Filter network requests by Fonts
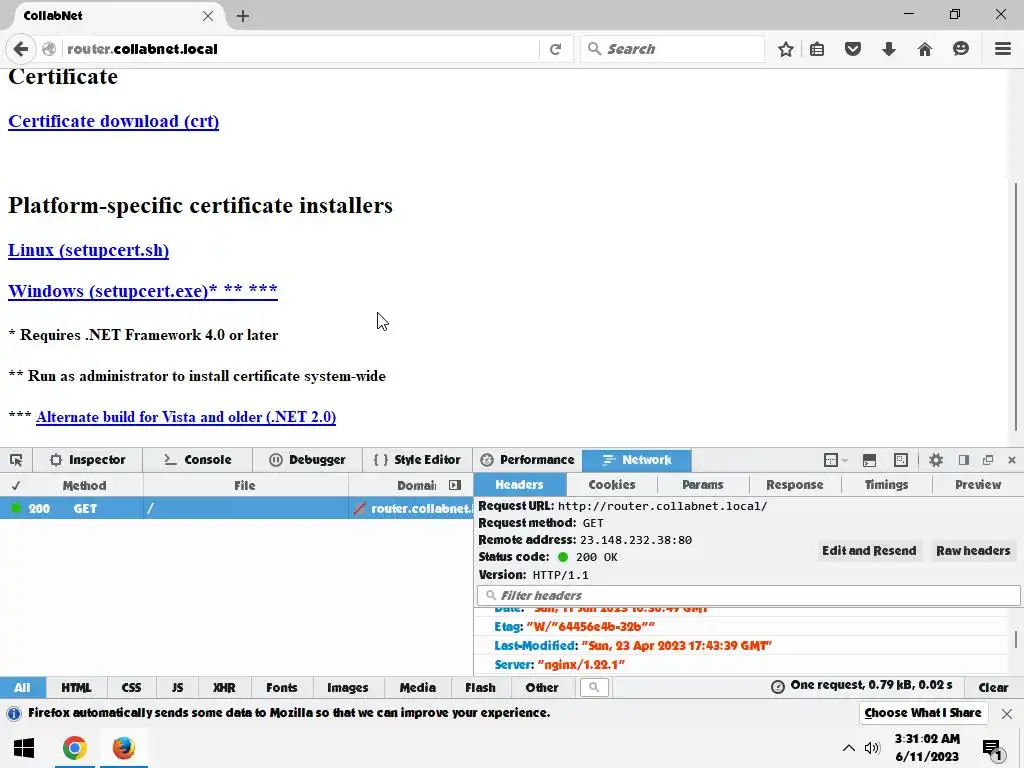This screenshot has height=768, width=1024. [281, 687]
